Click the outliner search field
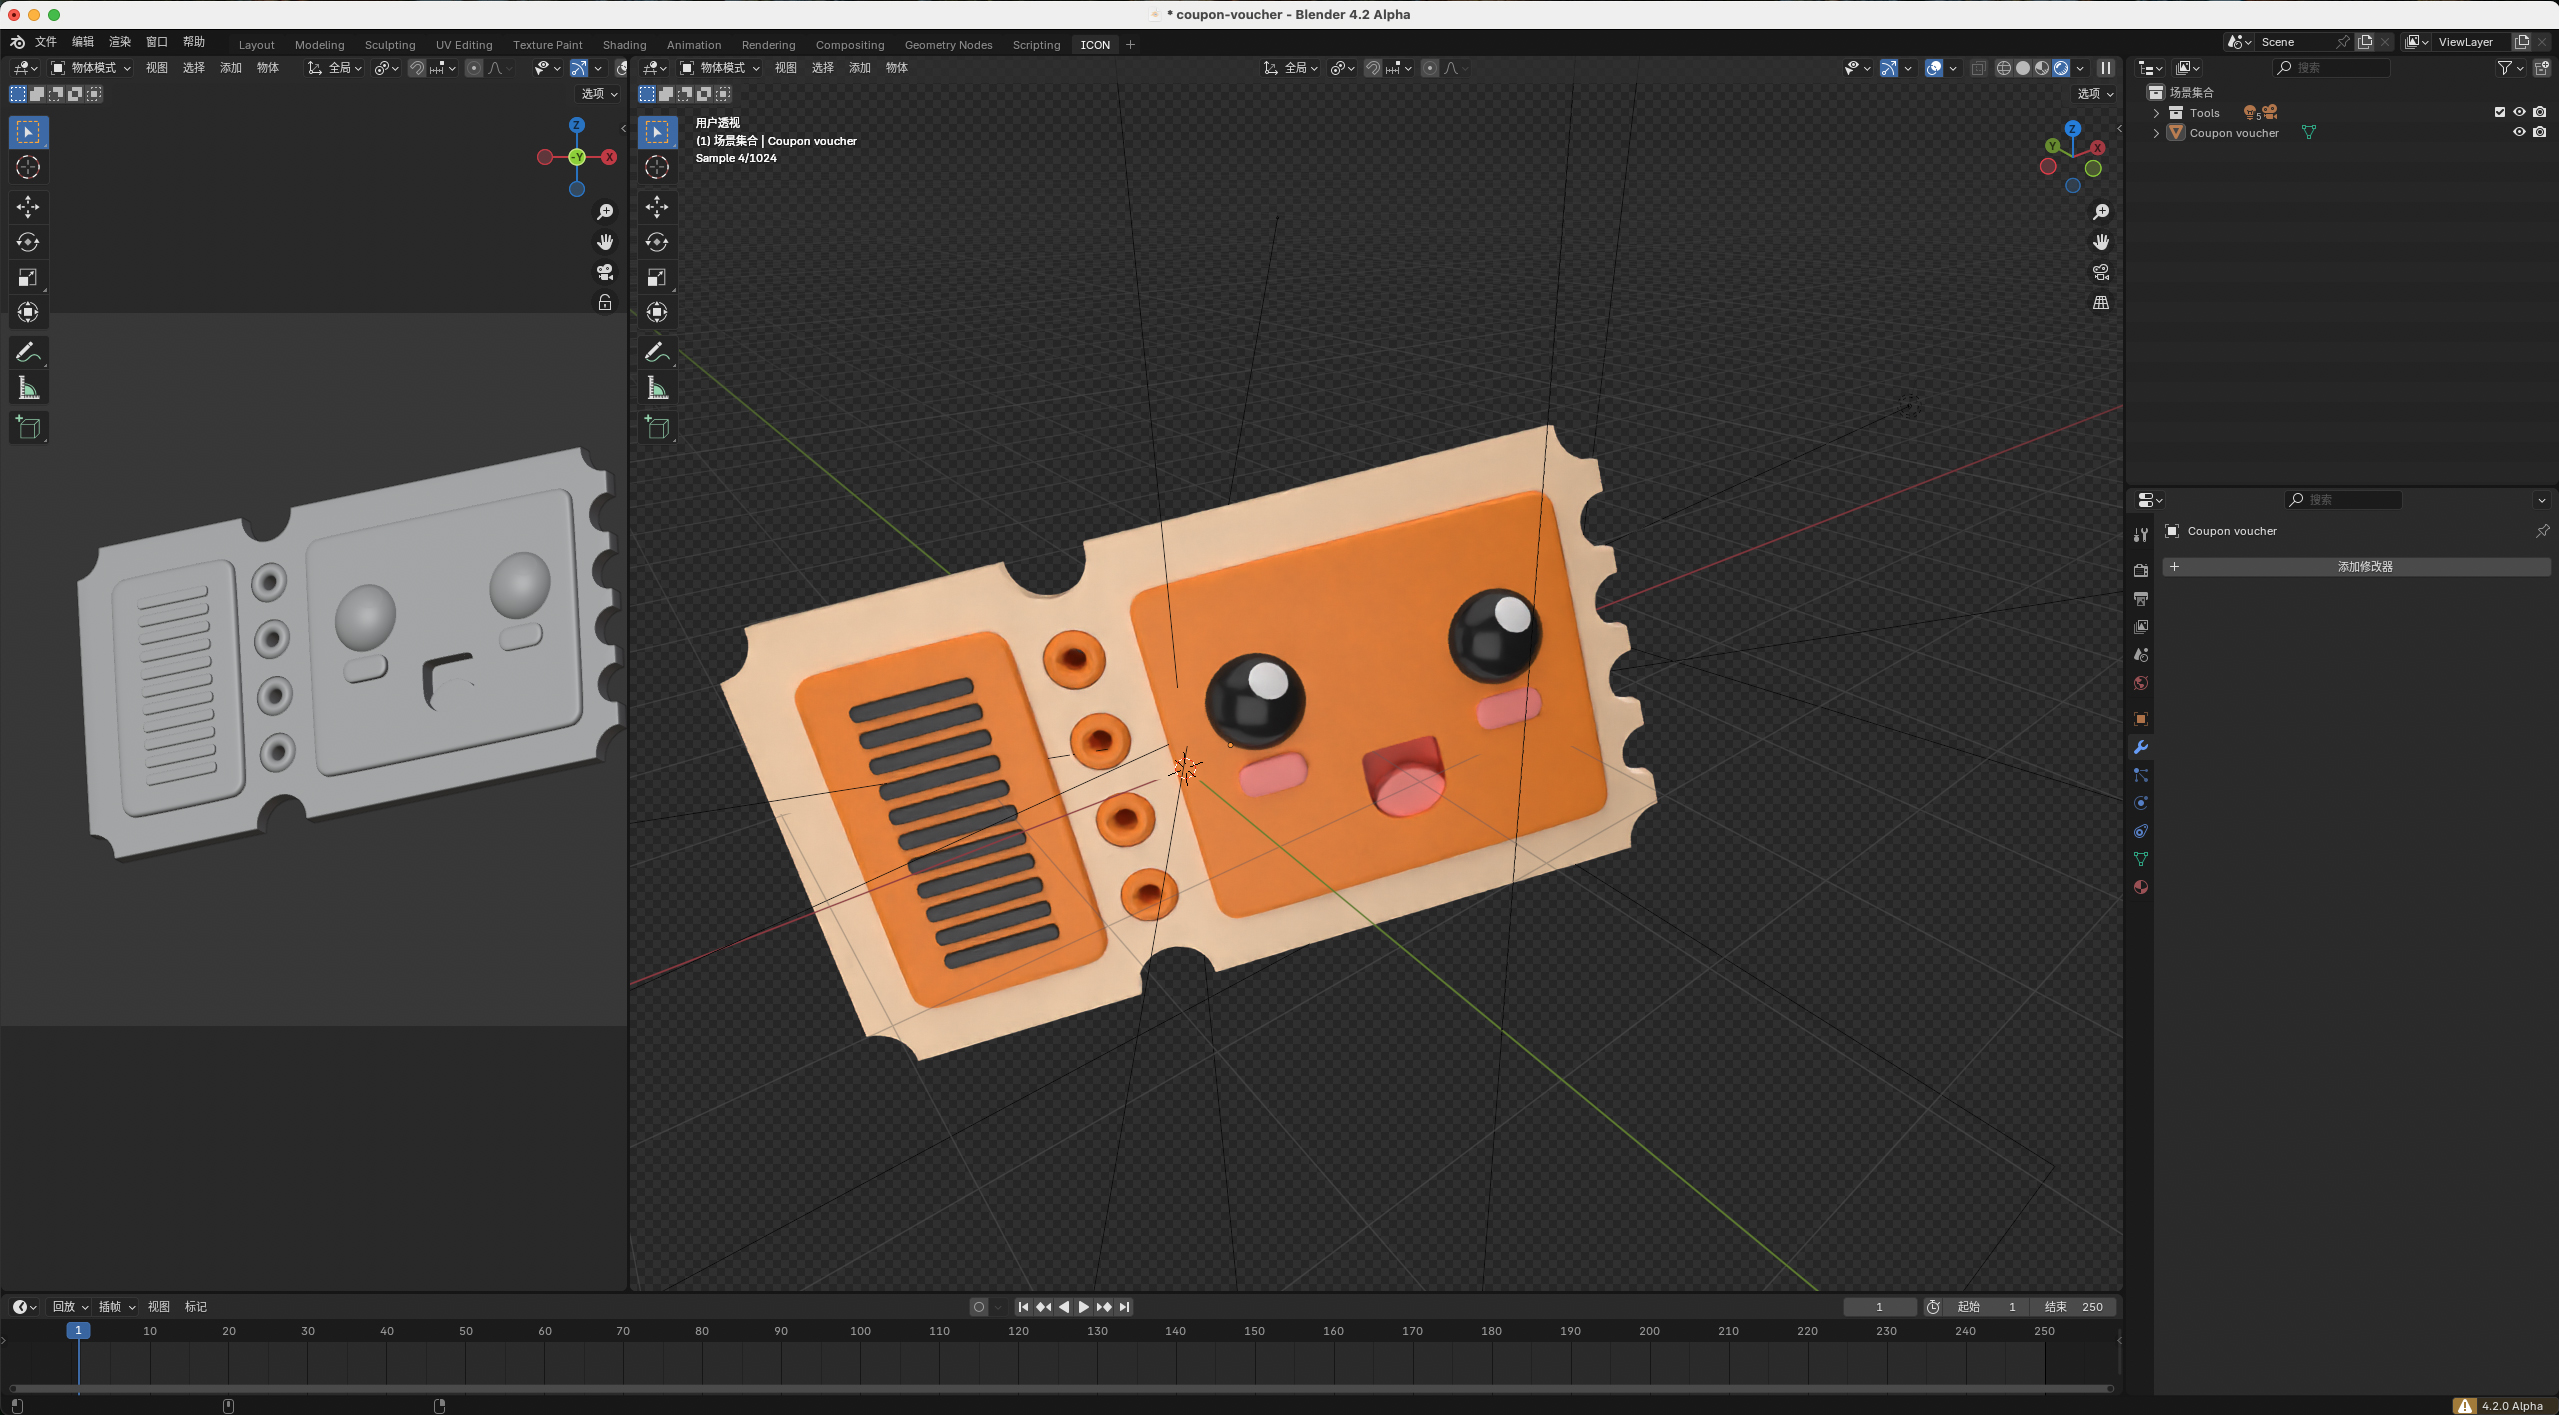Image resolution: width=2559 pixels, height=1415 pixels. (x=2332, y=68)
